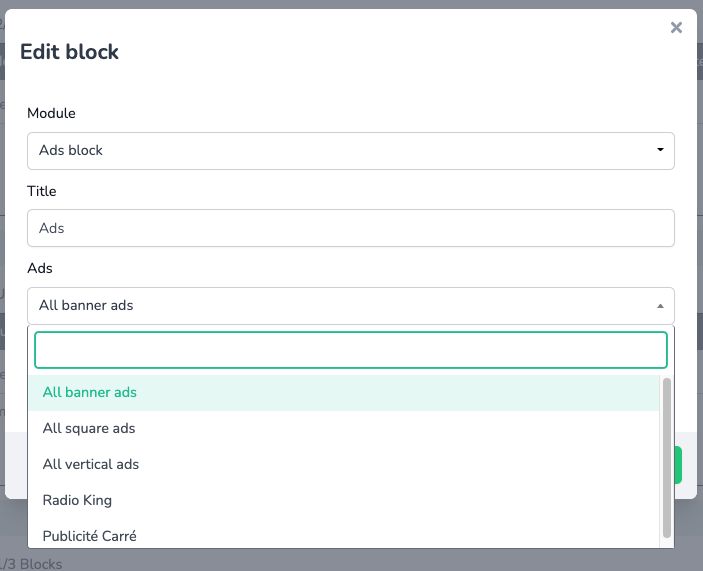Image resolution: width=703 pixels, height=571 pixels.
Task: Click the scrollbar track below the thumb
Action: (667, 541)
